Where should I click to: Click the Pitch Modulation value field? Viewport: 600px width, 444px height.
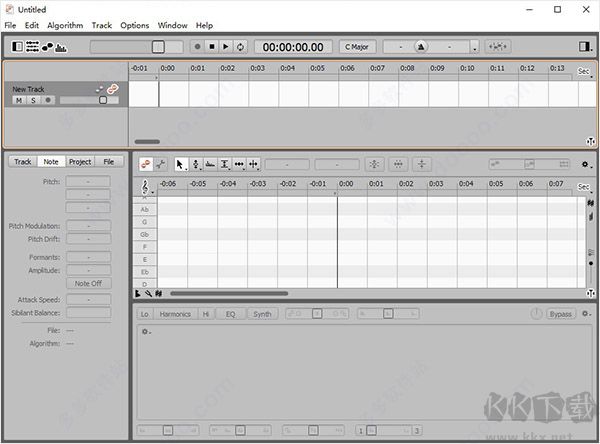(88, 226)
